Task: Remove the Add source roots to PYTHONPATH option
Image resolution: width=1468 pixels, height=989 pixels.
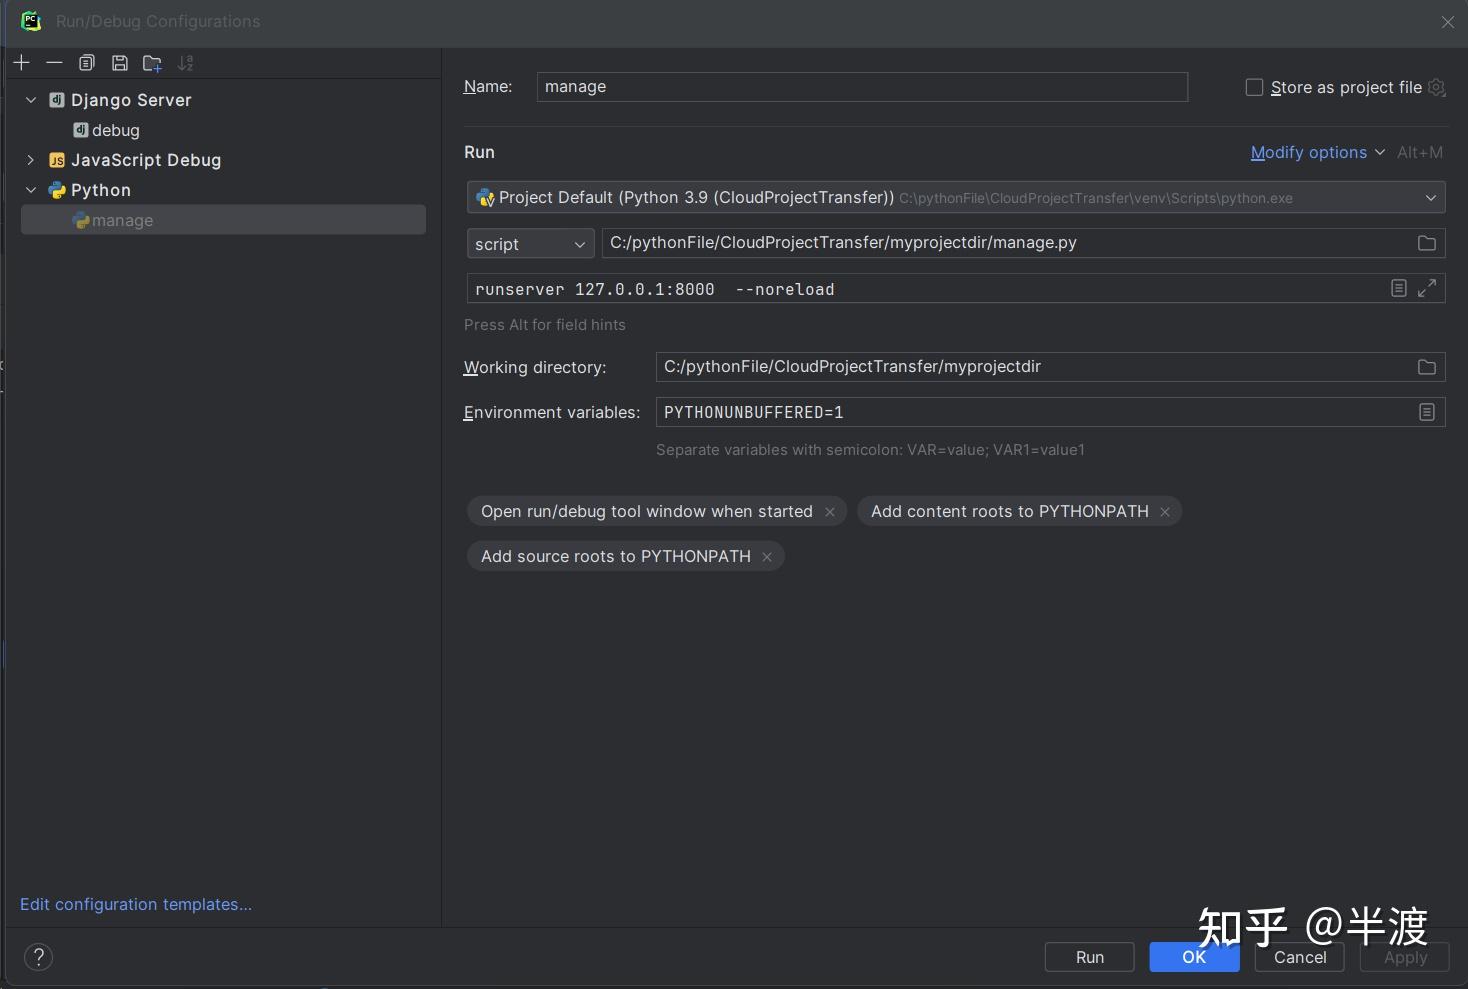Action: coord(766,556)
